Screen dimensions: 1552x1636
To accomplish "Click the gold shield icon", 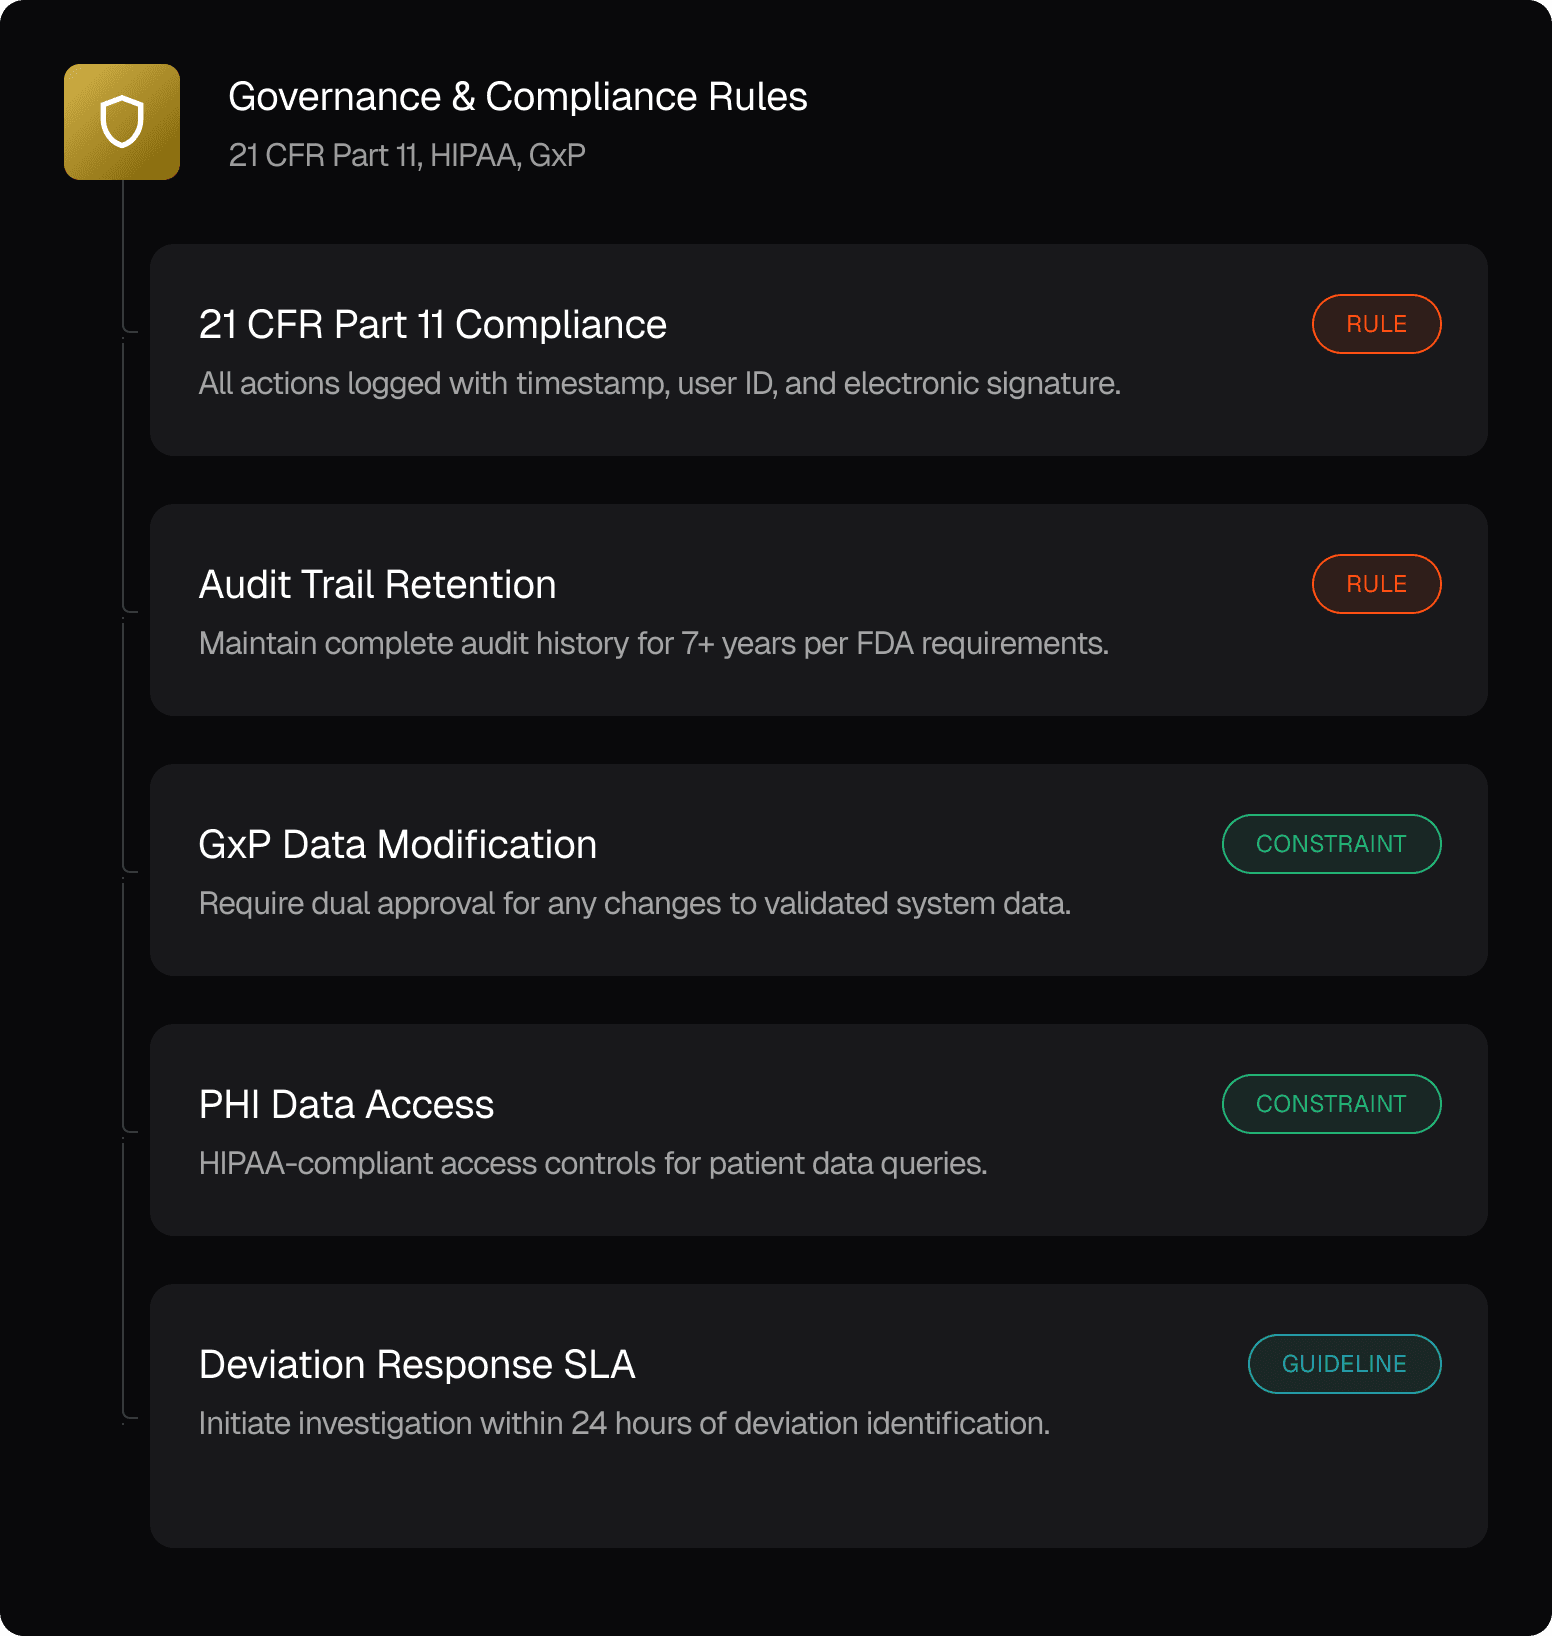I will click(122, 122).
